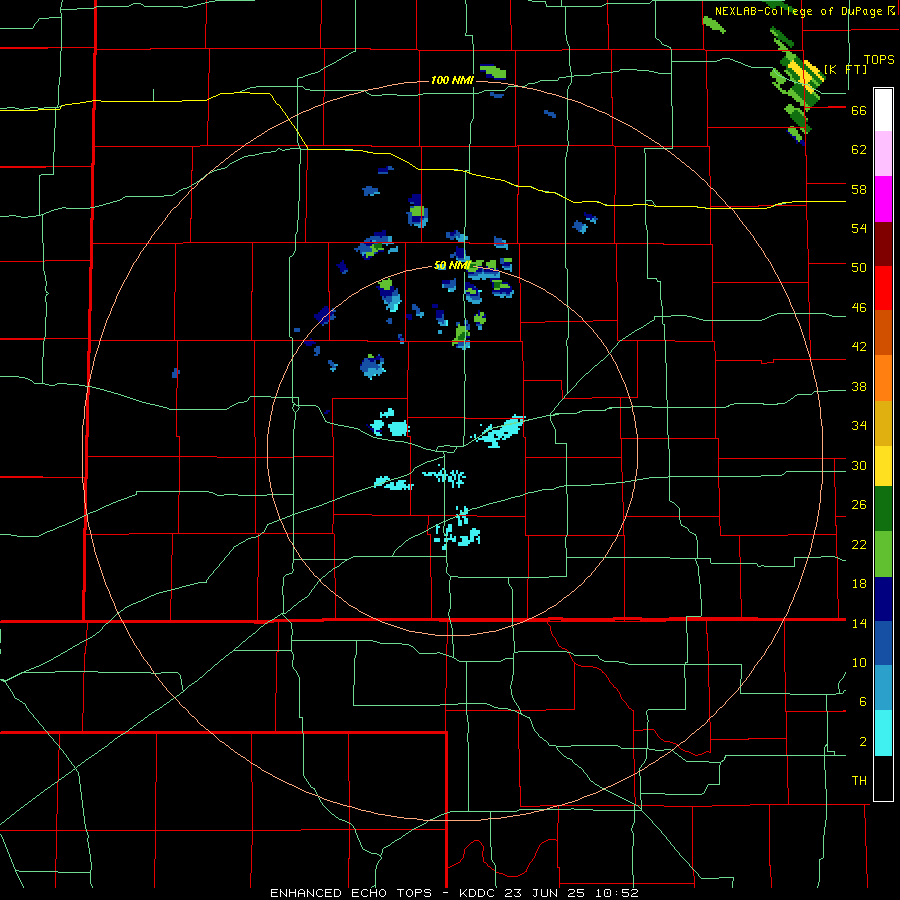Click the magenta legend color swatch
This screenshot has width=900, height=900.
[x=883, y=199]
